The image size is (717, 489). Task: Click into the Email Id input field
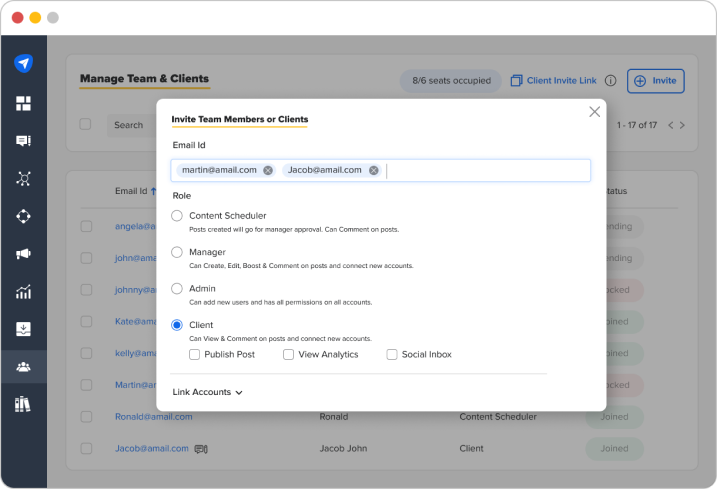488,170
